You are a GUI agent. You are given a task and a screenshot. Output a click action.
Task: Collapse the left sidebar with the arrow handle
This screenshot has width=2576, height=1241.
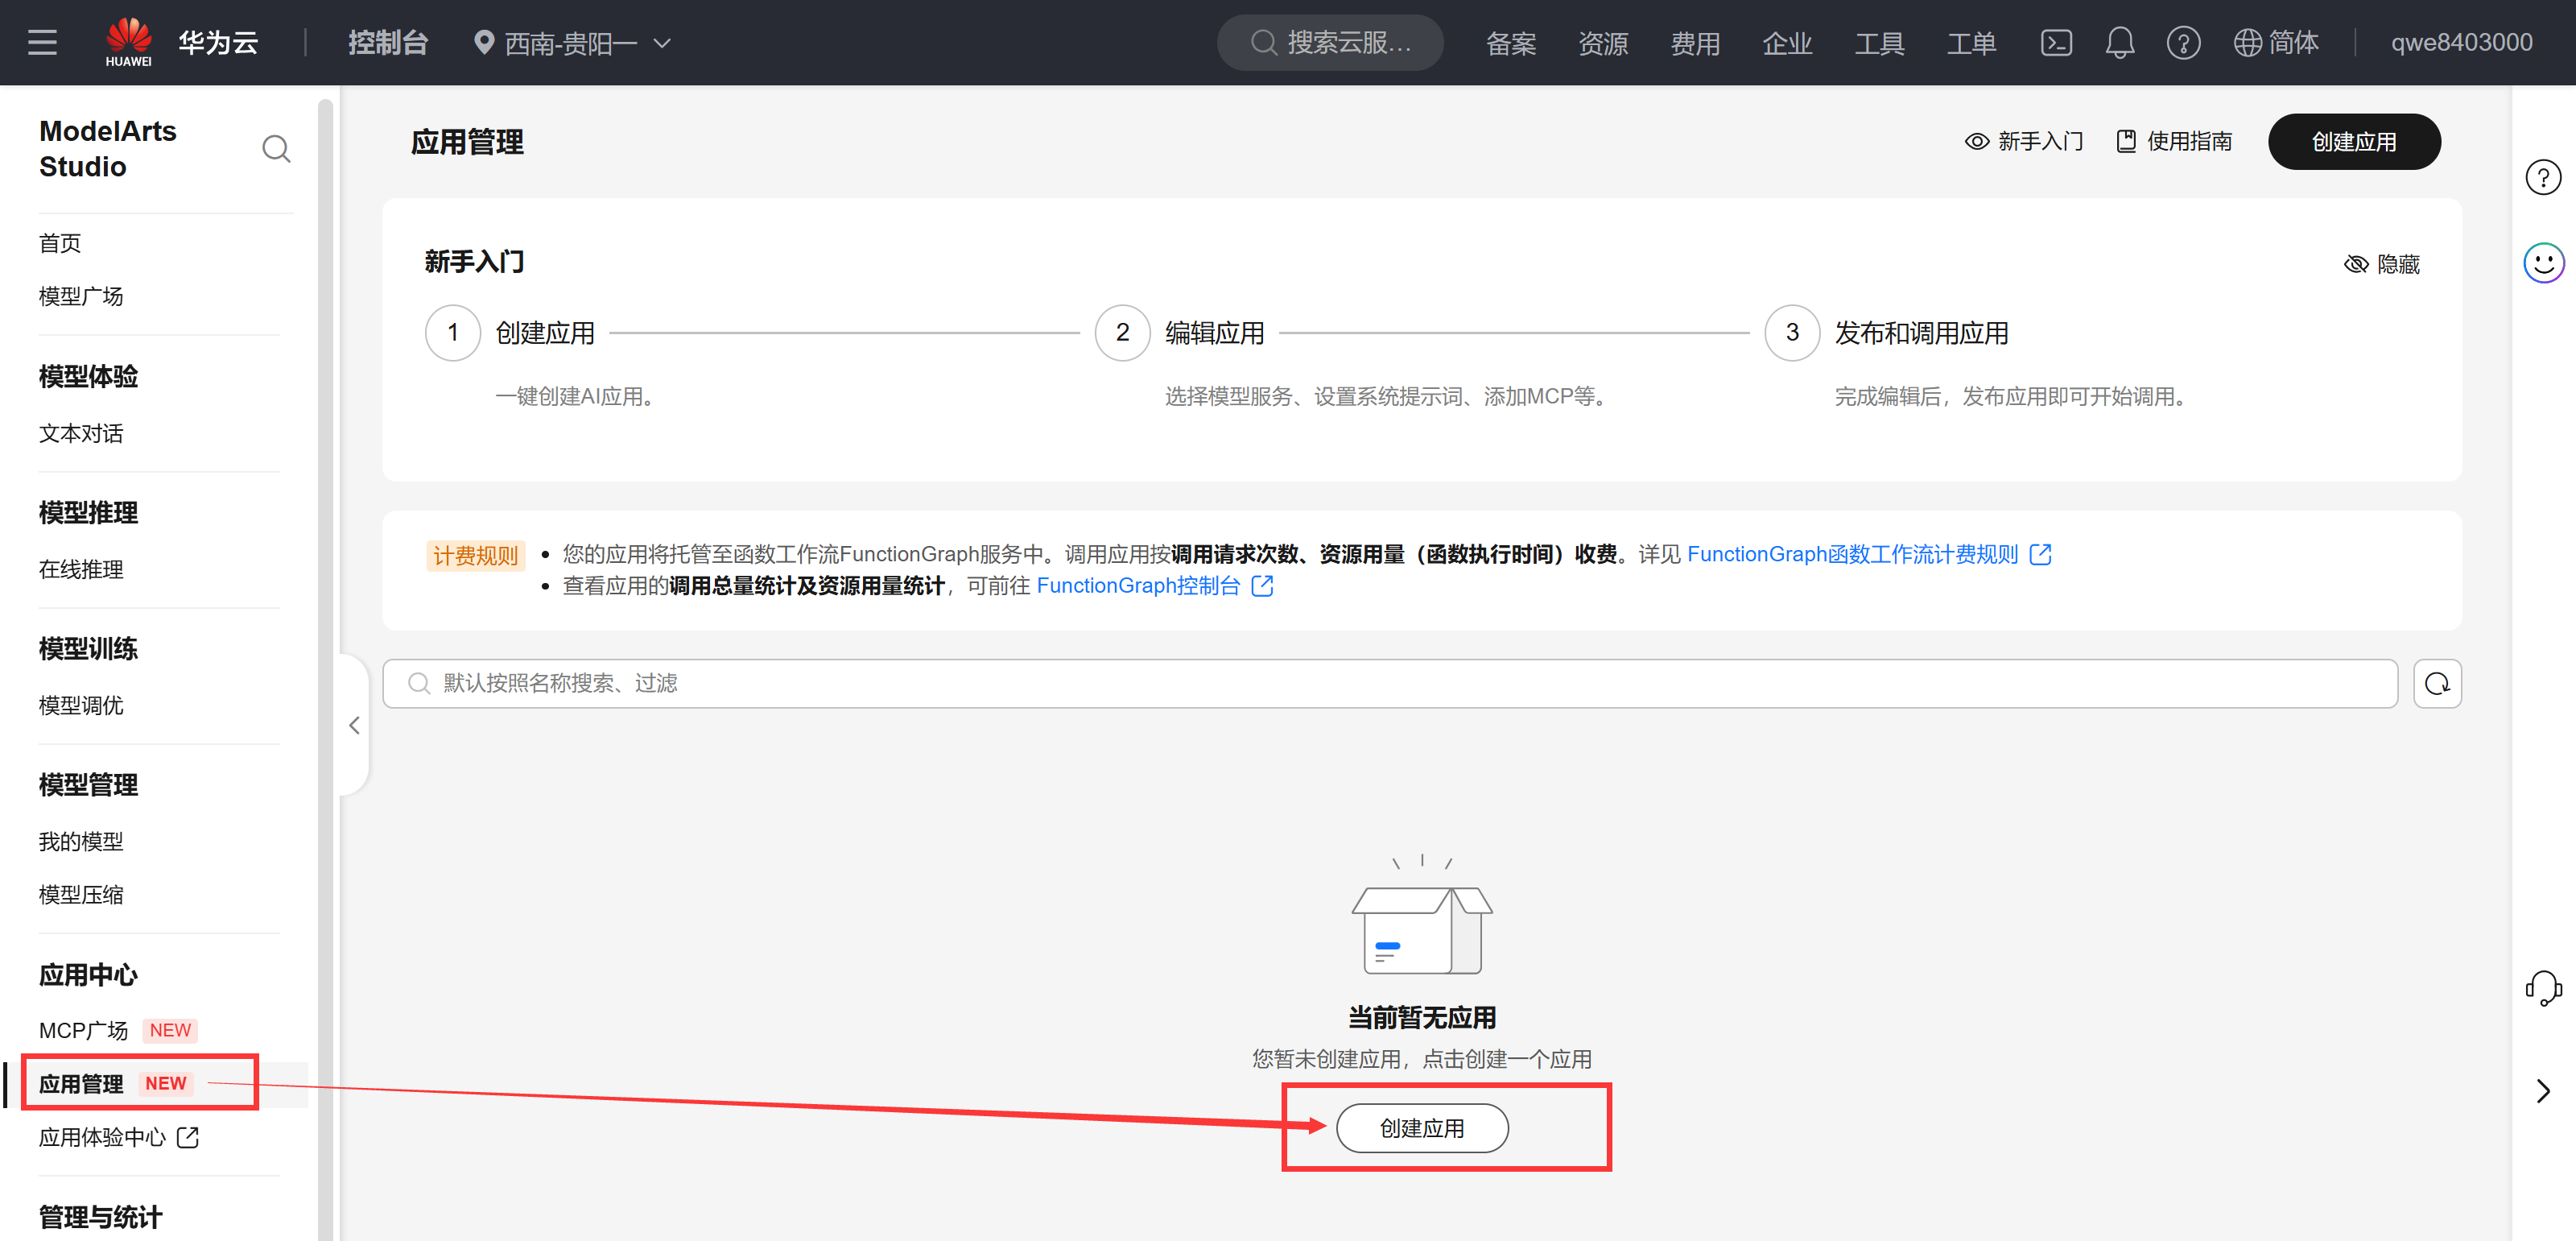(354, 725)
